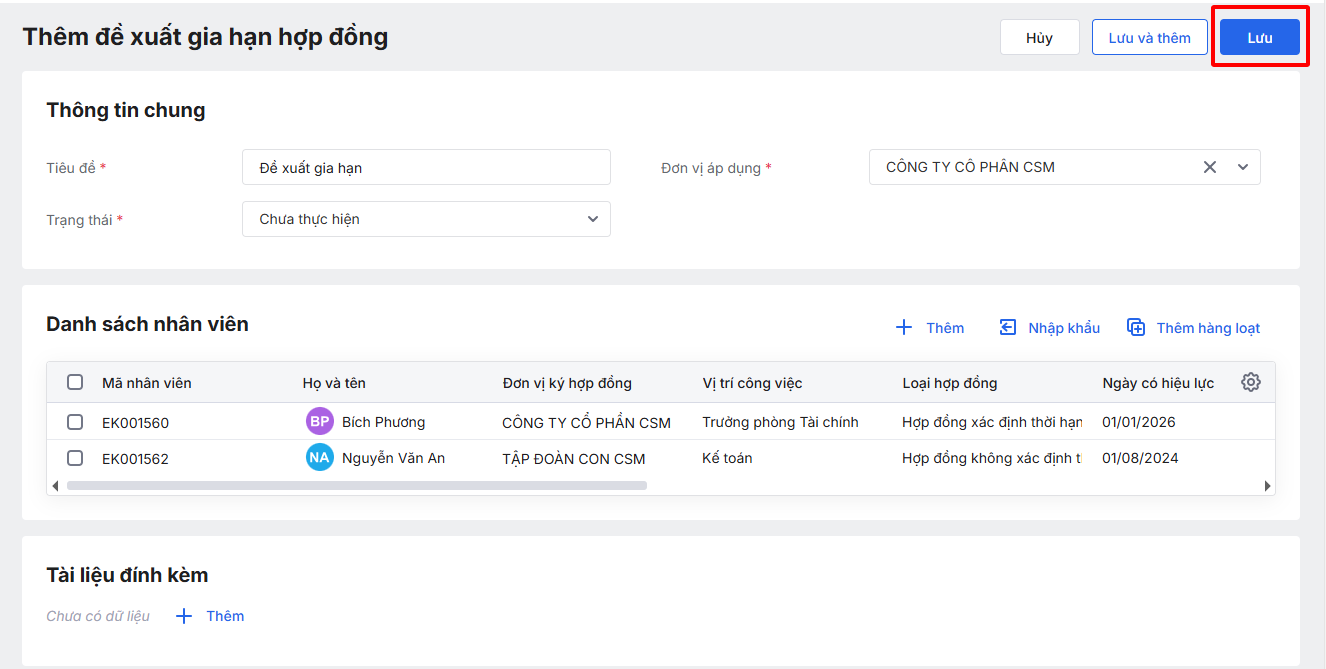Viewport: 1326px width, 669px height.
Task: Clear the selected Đơn vị áp dụng value
Action: (x=1210, y=167)
